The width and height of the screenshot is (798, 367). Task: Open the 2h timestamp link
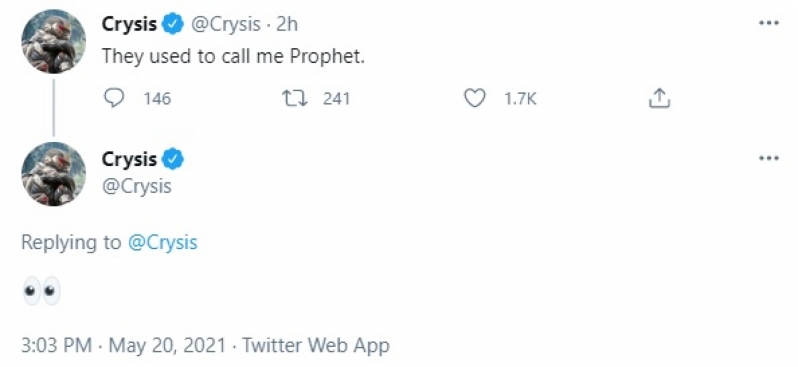coord(287,24)
